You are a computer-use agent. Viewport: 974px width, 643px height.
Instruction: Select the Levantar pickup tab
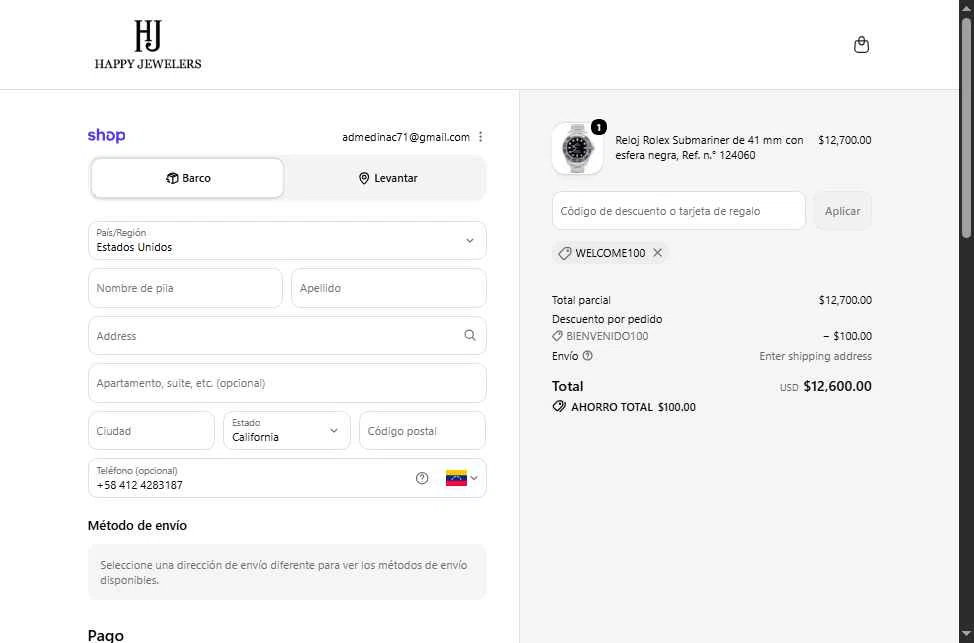388,178
